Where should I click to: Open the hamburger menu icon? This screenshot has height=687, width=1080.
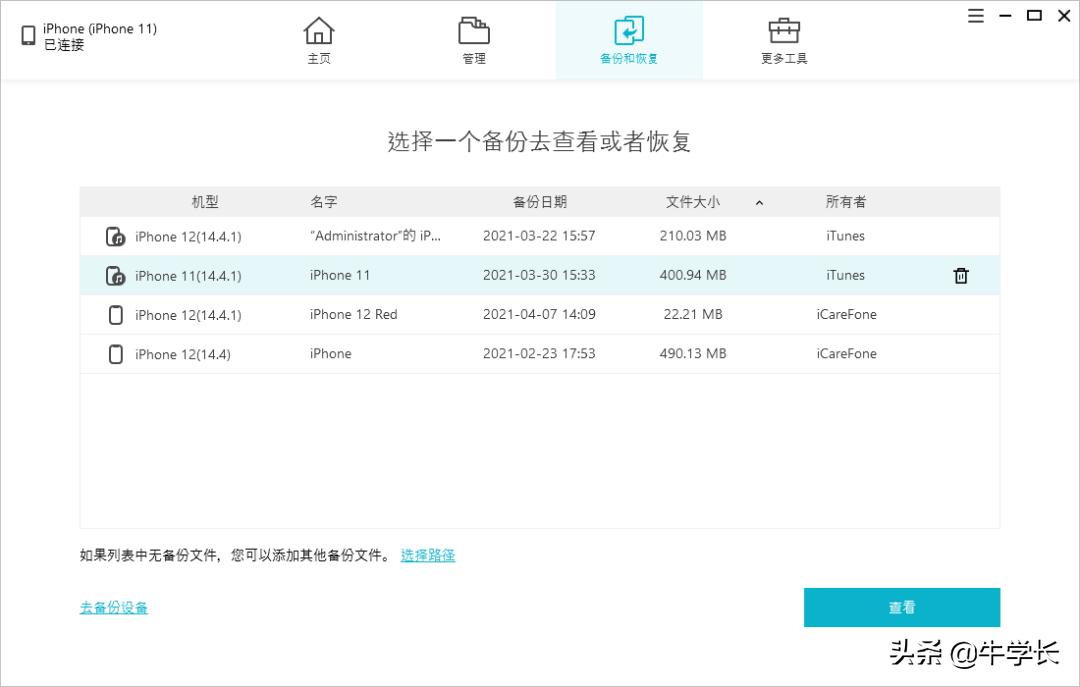[975, 15]
